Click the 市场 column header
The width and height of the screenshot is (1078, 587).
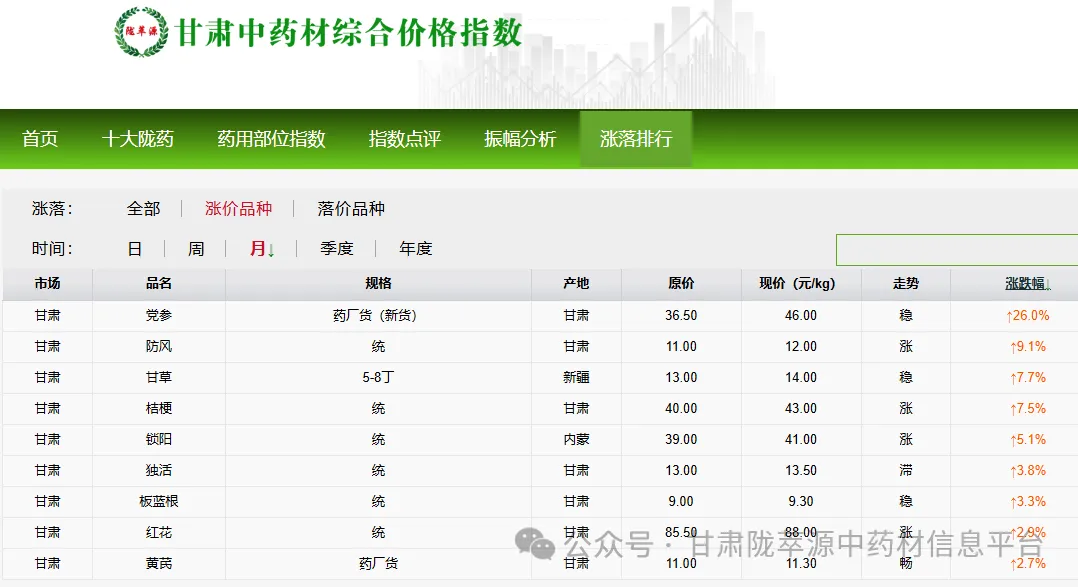coord(47,283)
